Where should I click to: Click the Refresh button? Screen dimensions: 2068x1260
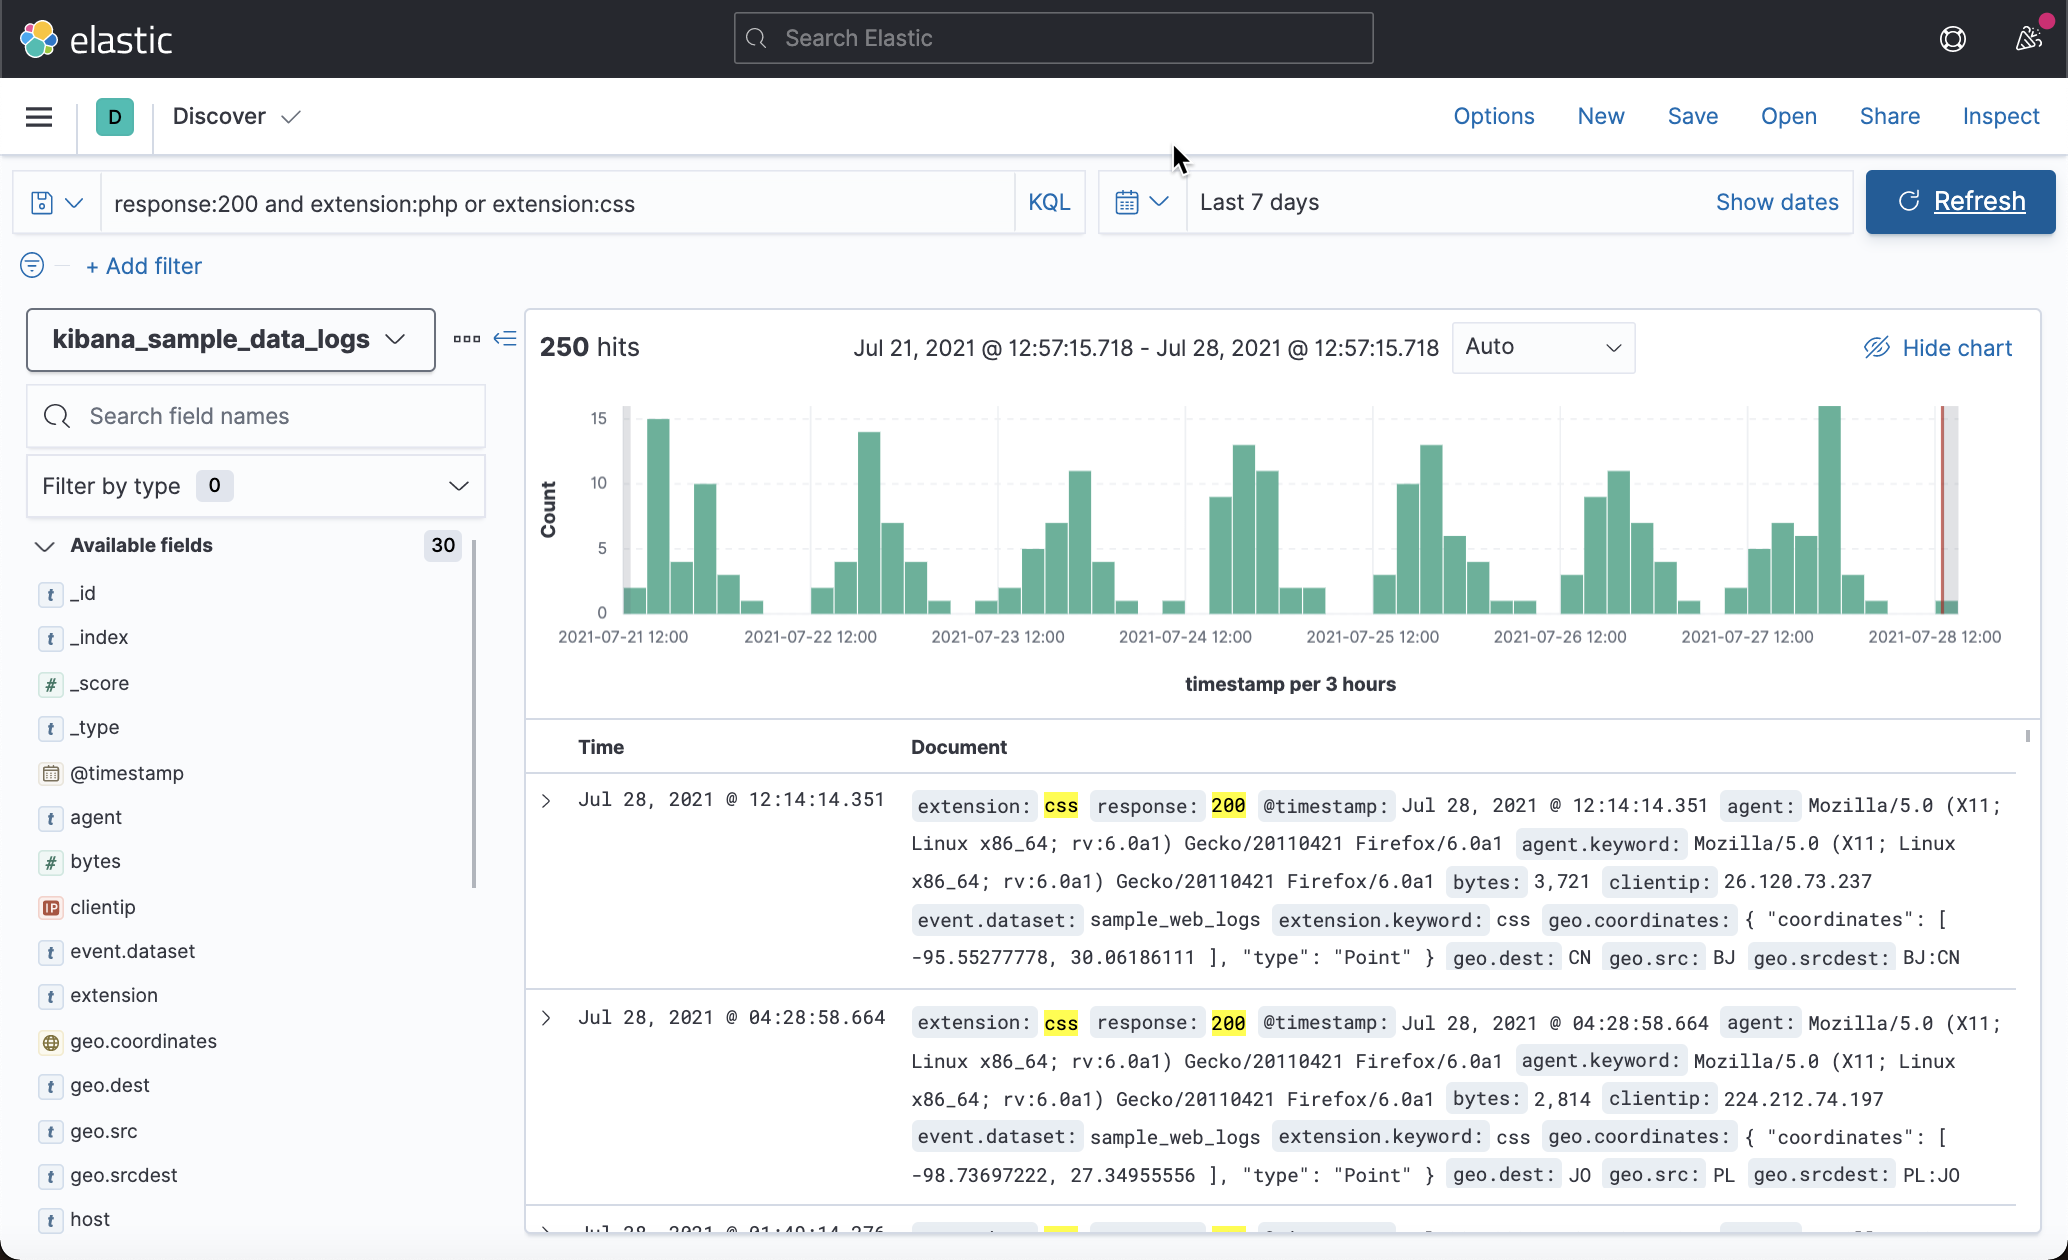click(x=1959, y=201)
